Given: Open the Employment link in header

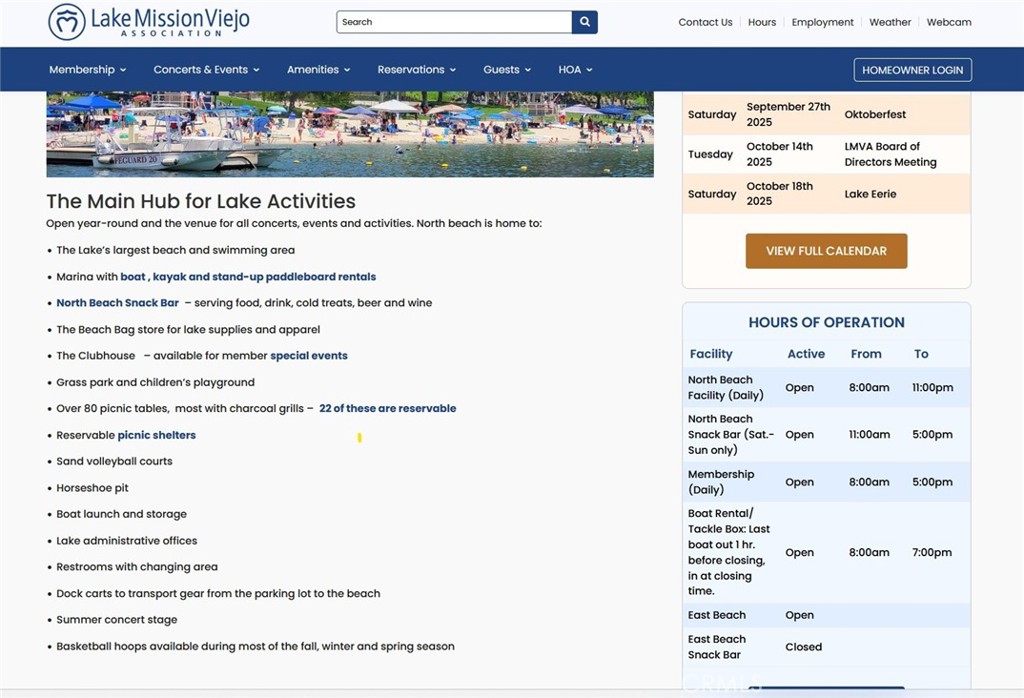Looking at the screenshot, I should pyautogui.click(x=822, y=22).
